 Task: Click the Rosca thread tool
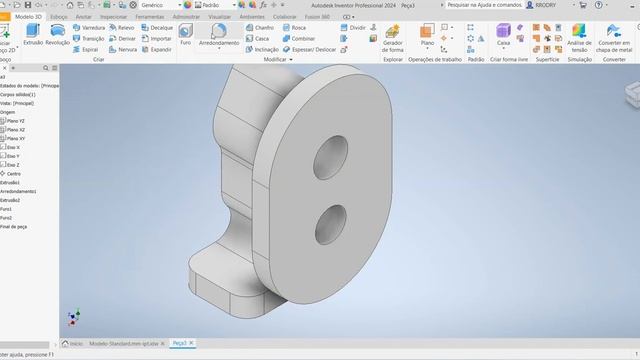point(294,28)
